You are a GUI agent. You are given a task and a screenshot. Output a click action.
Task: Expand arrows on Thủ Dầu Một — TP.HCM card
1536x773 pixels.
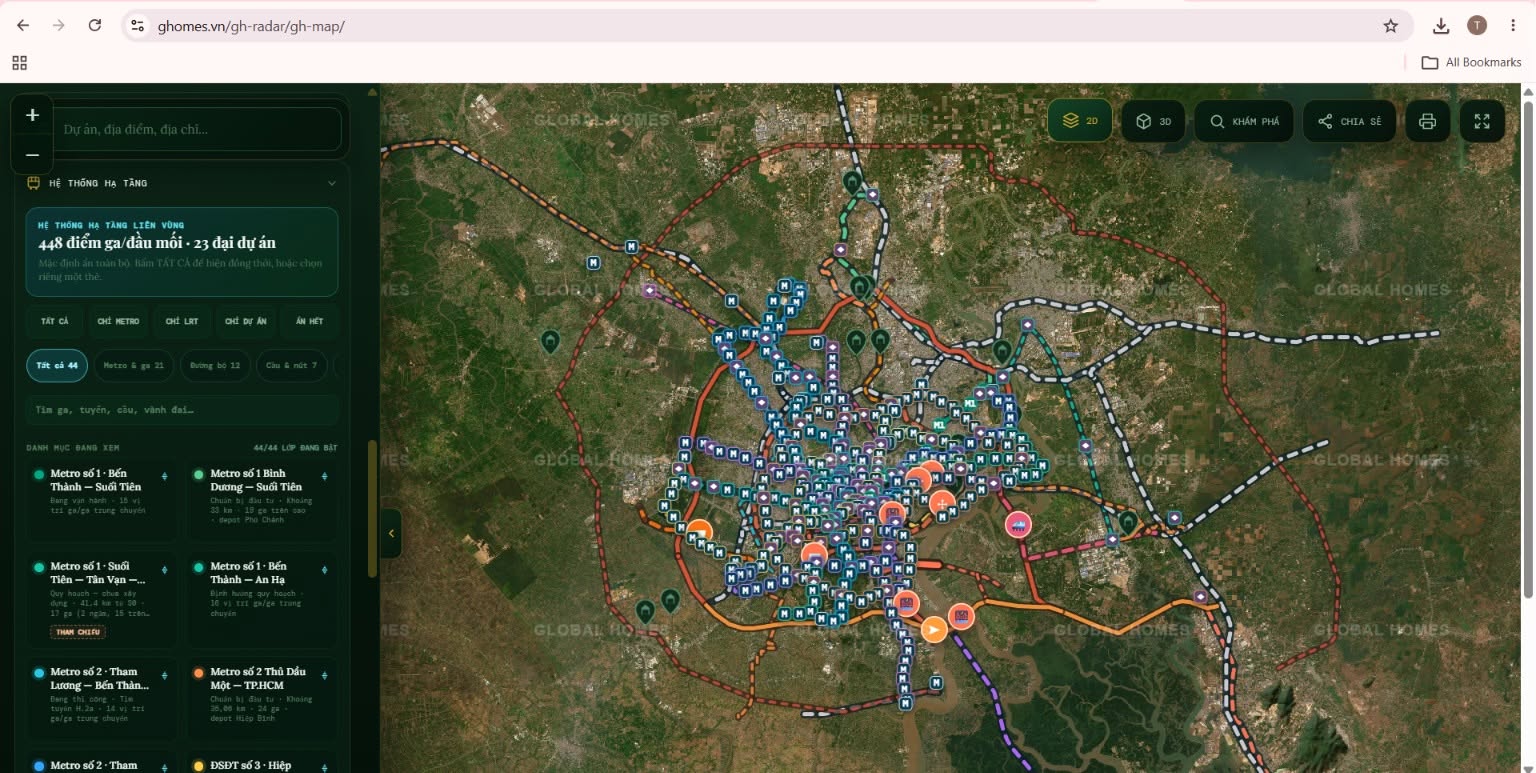(324, 675)
